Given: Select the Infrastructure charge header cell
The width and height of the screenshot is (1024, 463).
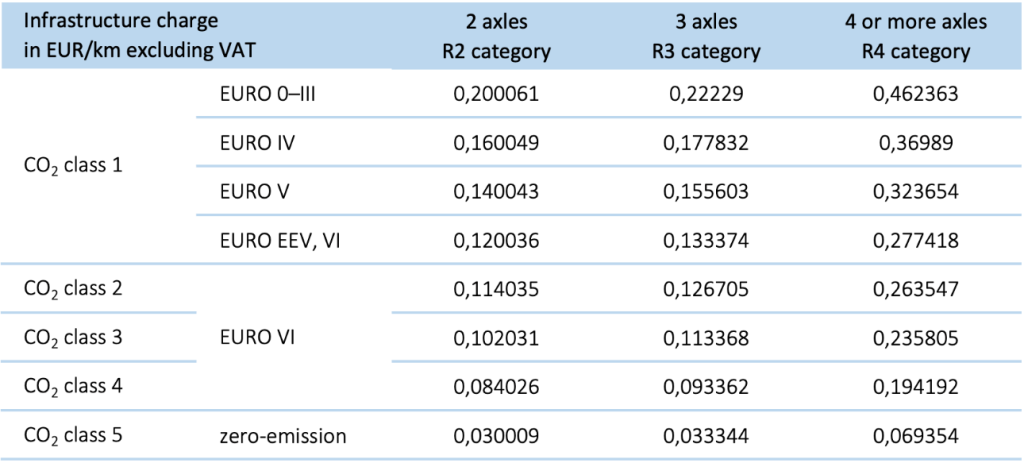Looking at the screenshot, I should point(132,36).
